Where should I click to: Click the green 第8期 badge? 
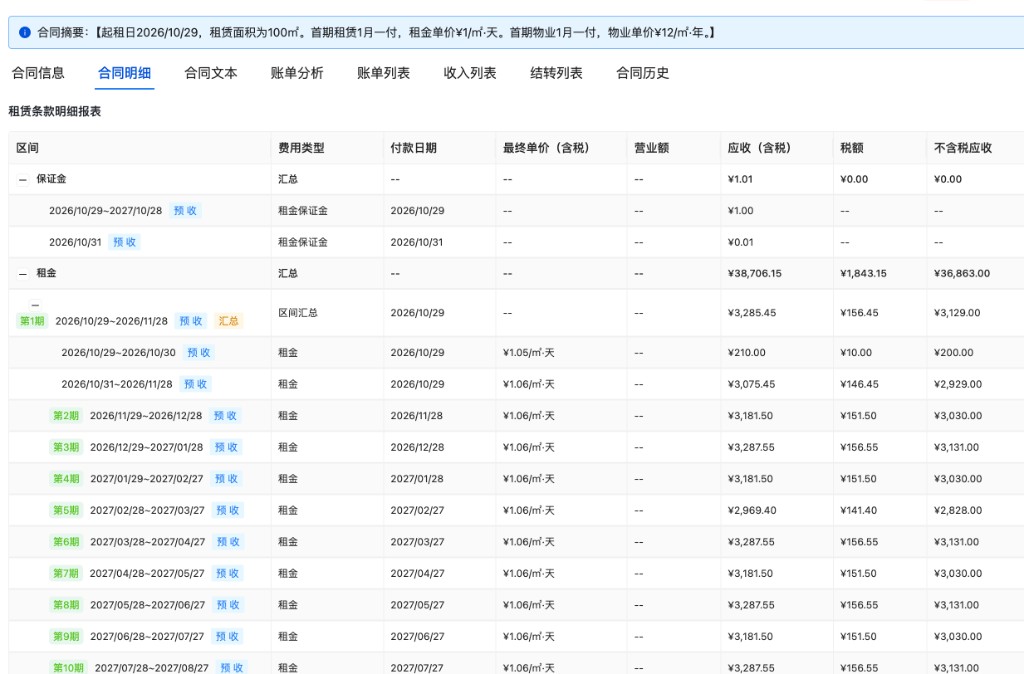pos(65,605)
